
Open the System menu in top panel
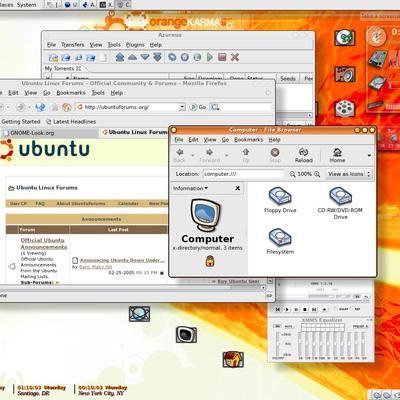pos(26,5)
